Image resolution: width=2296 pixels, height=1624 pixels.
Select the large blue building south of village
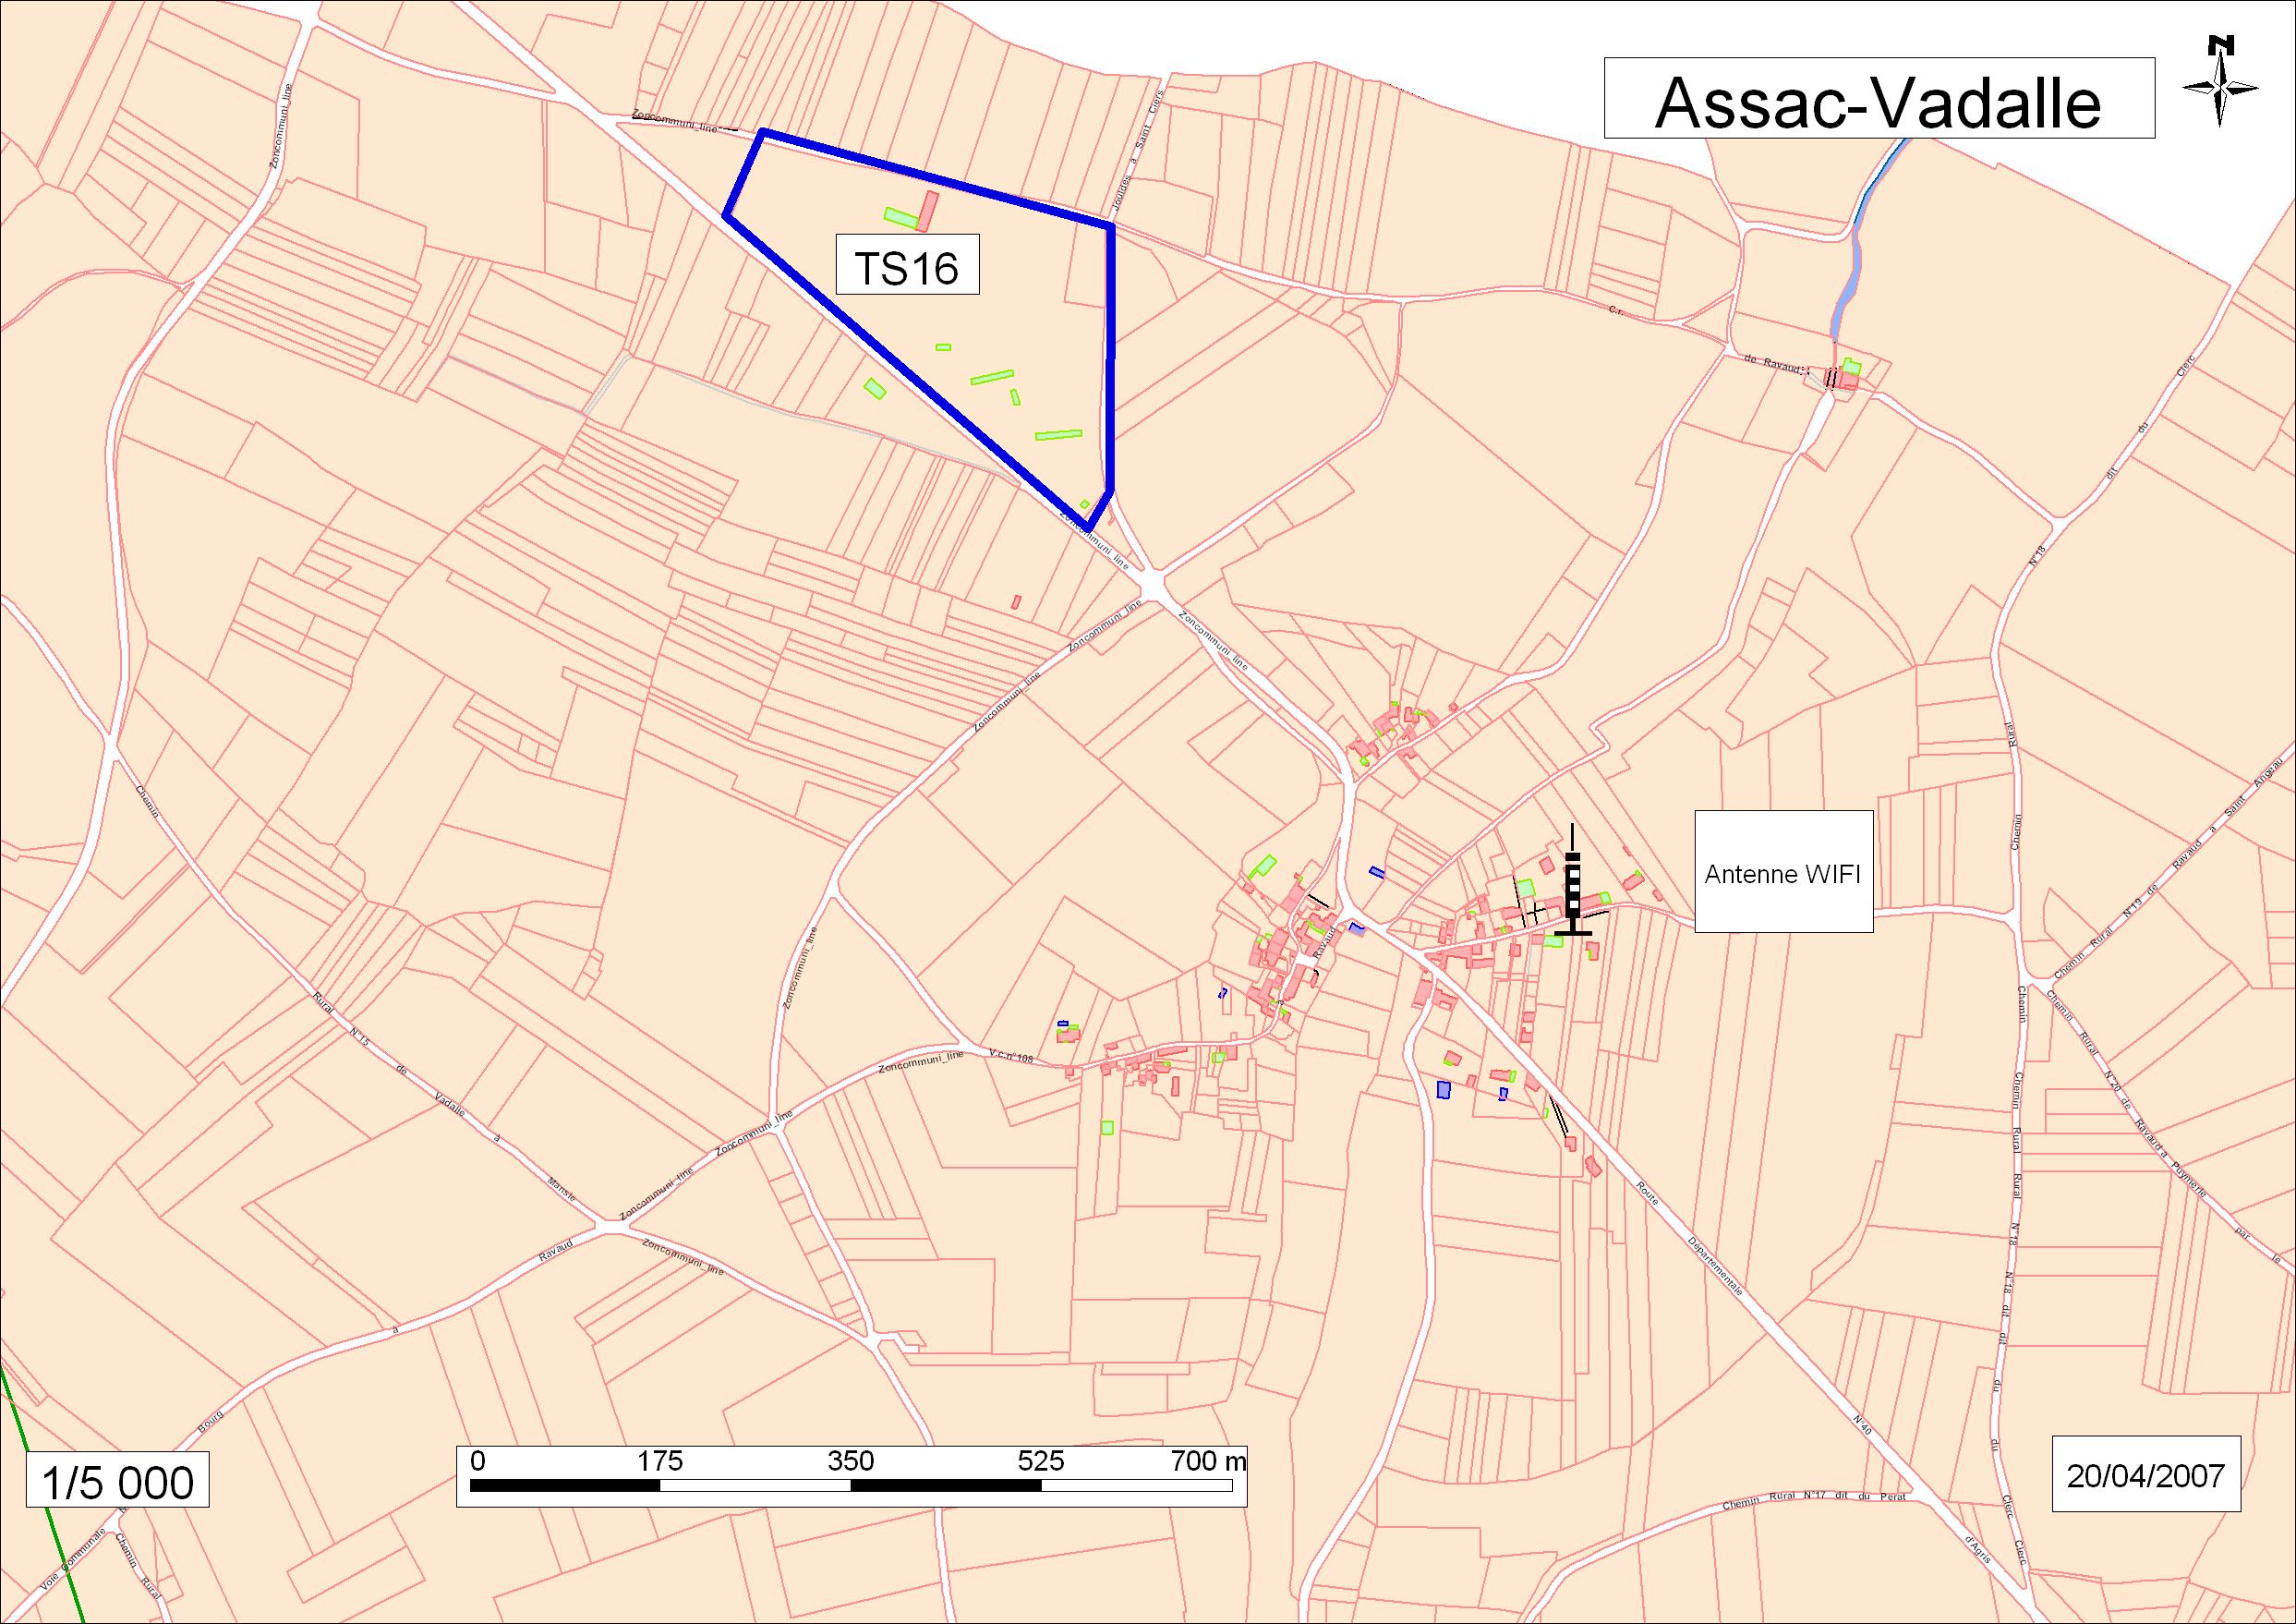pos(1443,1089)
